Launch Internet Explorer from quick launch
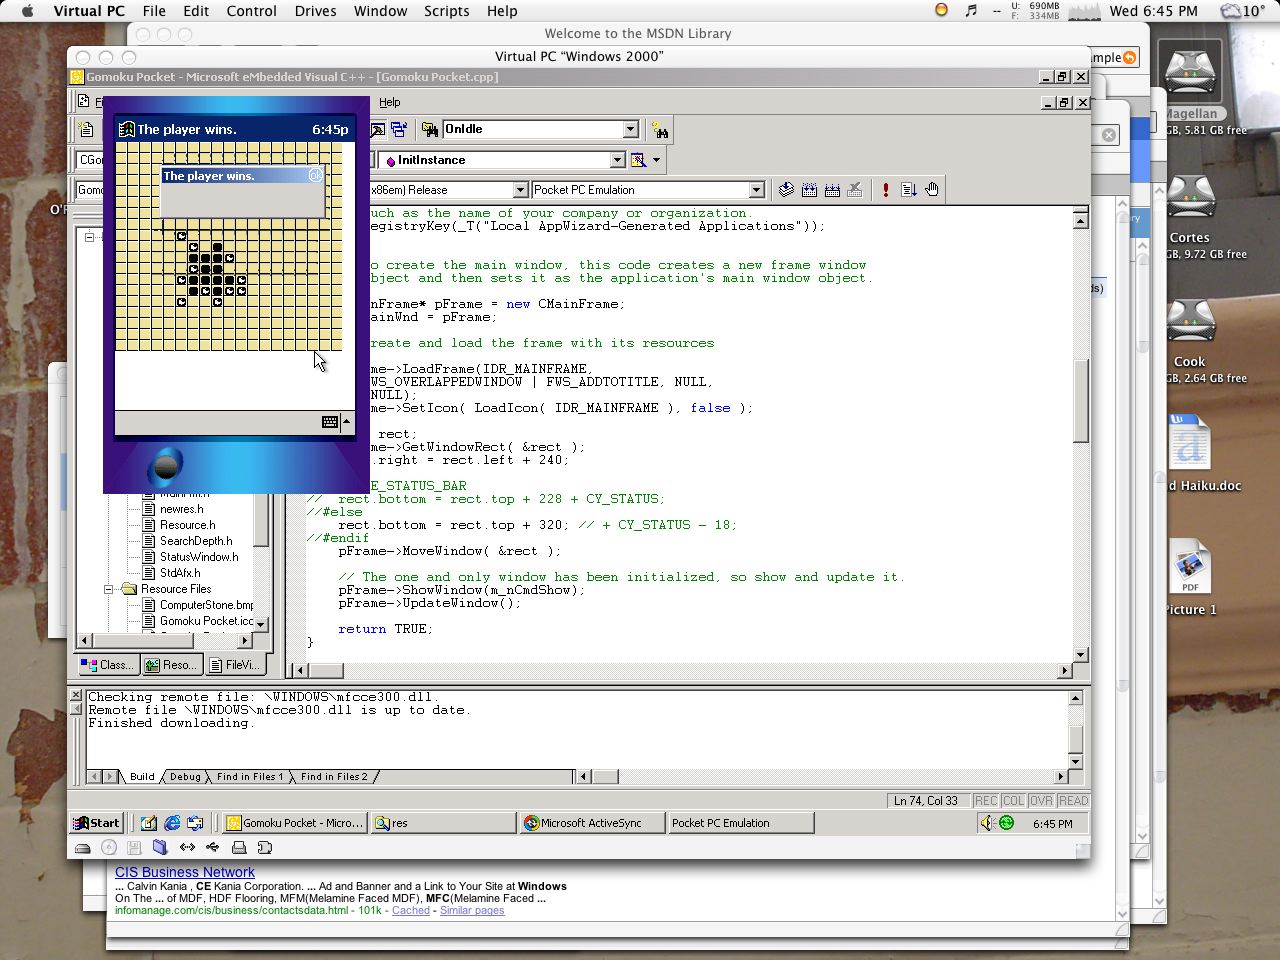Image resolution: width=1280 pixels, height=960 pixels. [x=172, y=823]
